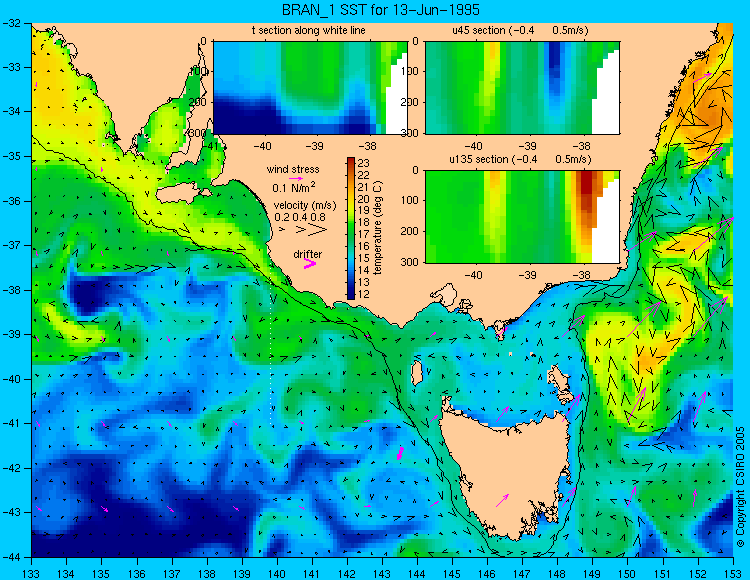Click longitude label 147 on bottom axis
The width and height of the screenshot is (750, 580).
click(522, 574)
